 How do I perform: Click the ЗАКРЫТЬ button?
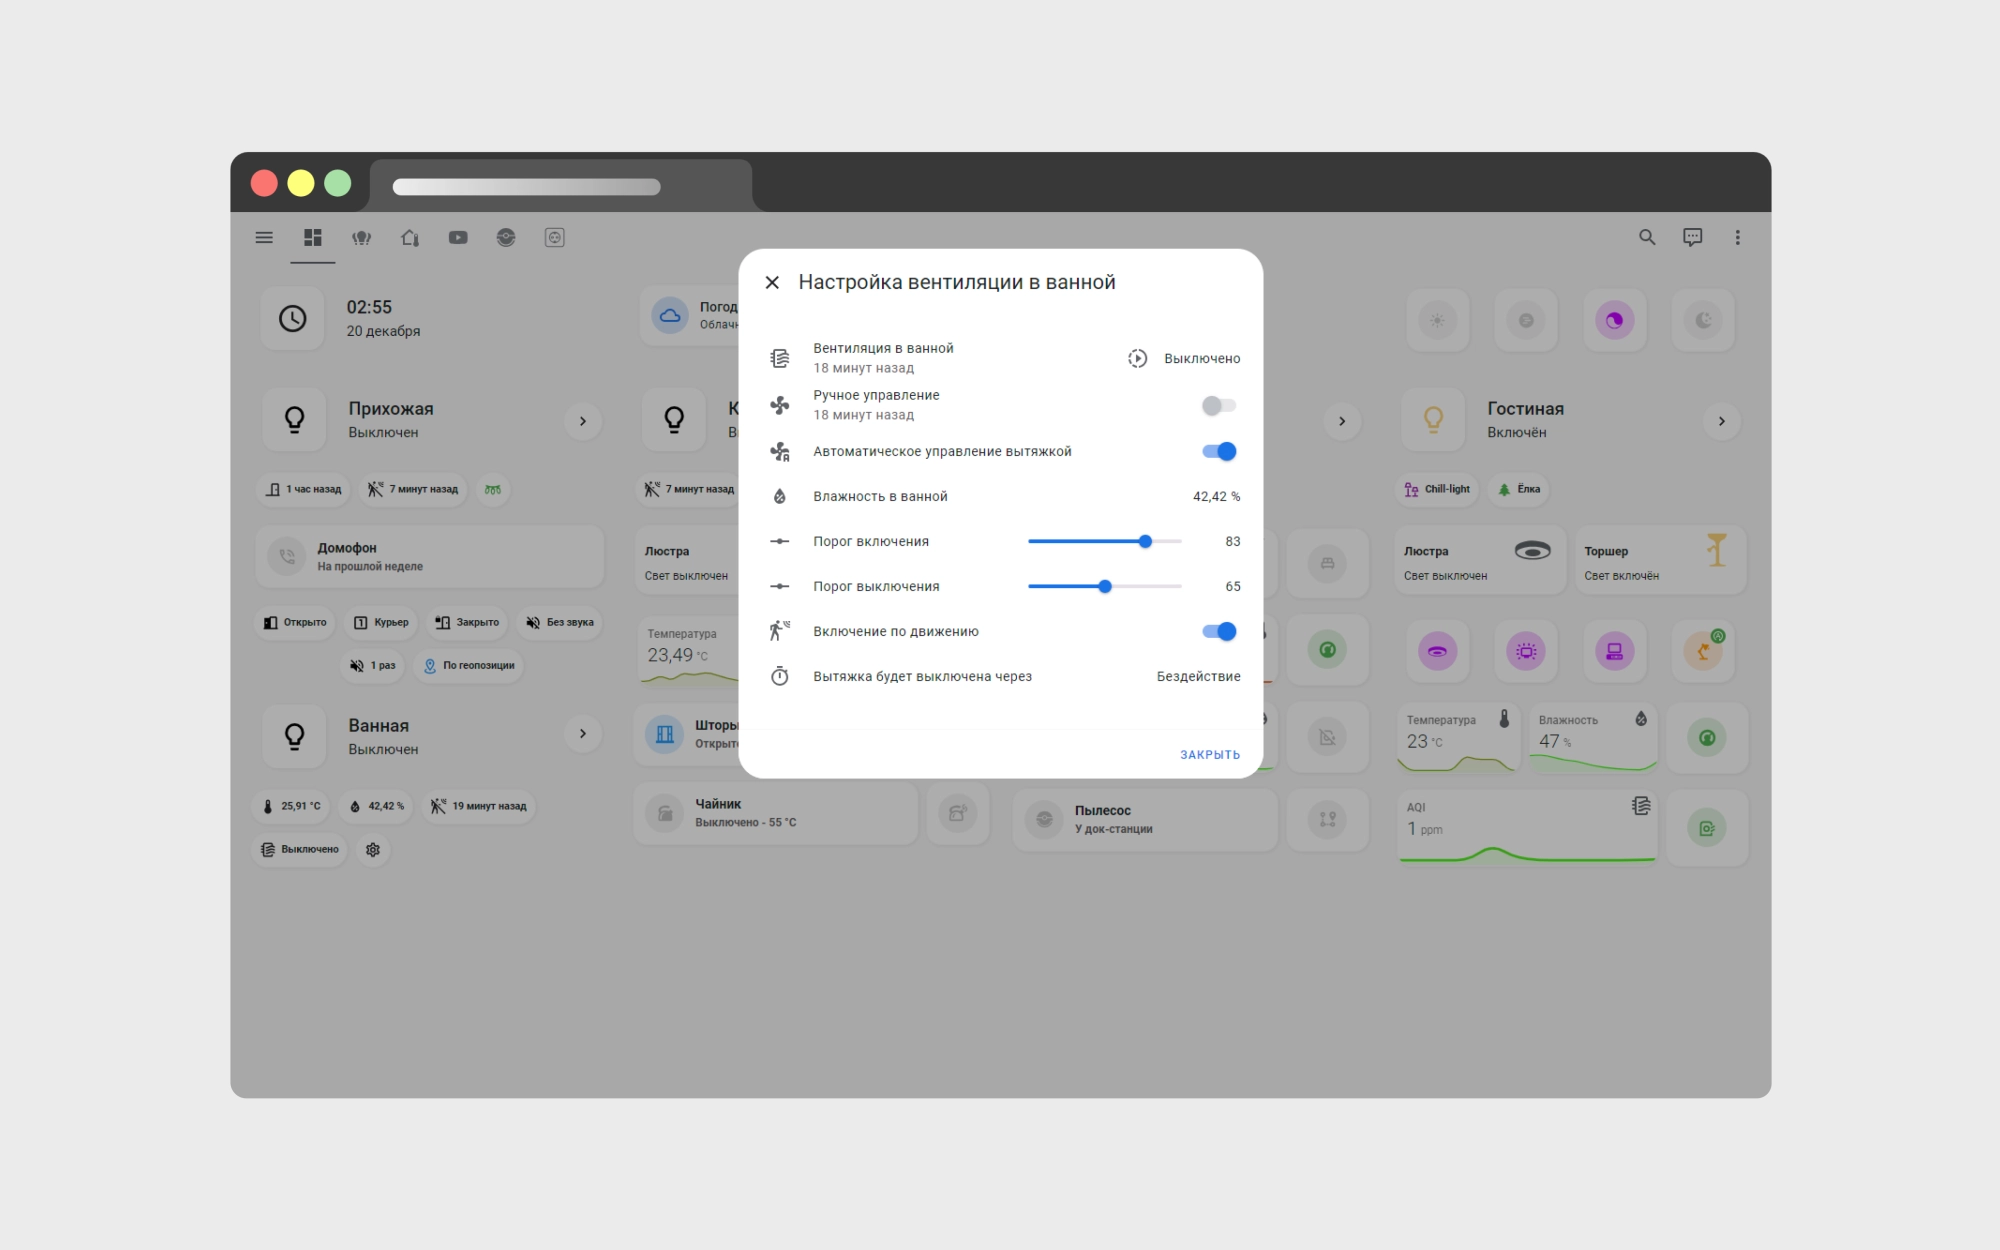1209,755
